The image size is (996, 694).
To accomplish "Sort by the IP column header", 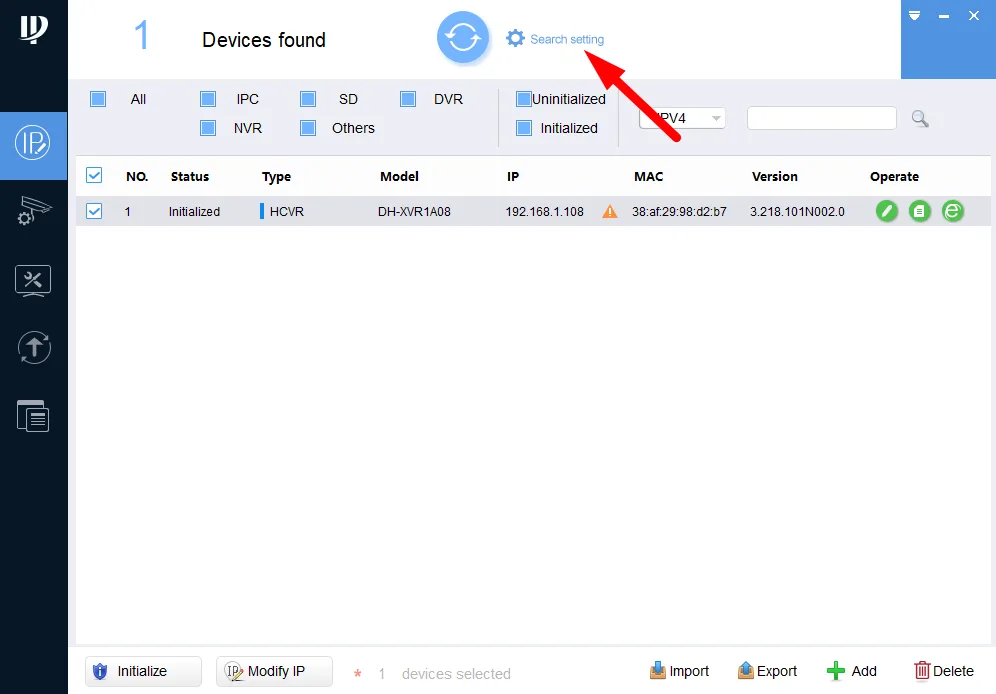I will coord(513,177).
